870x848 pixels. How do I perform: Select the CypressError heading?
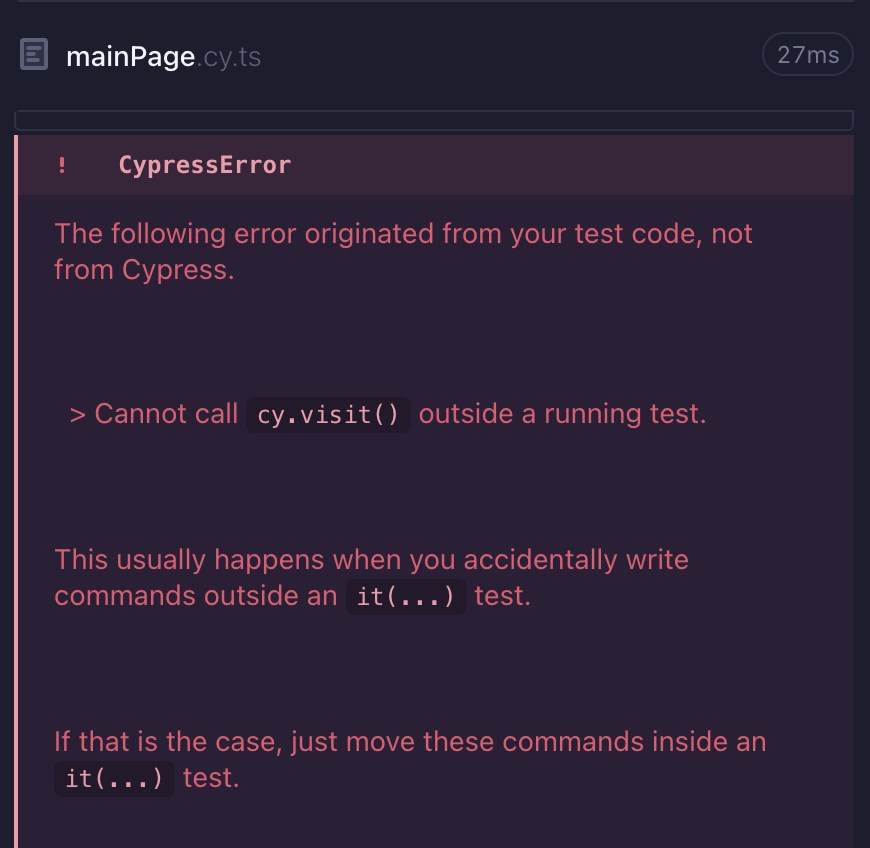tap(205, 165)
